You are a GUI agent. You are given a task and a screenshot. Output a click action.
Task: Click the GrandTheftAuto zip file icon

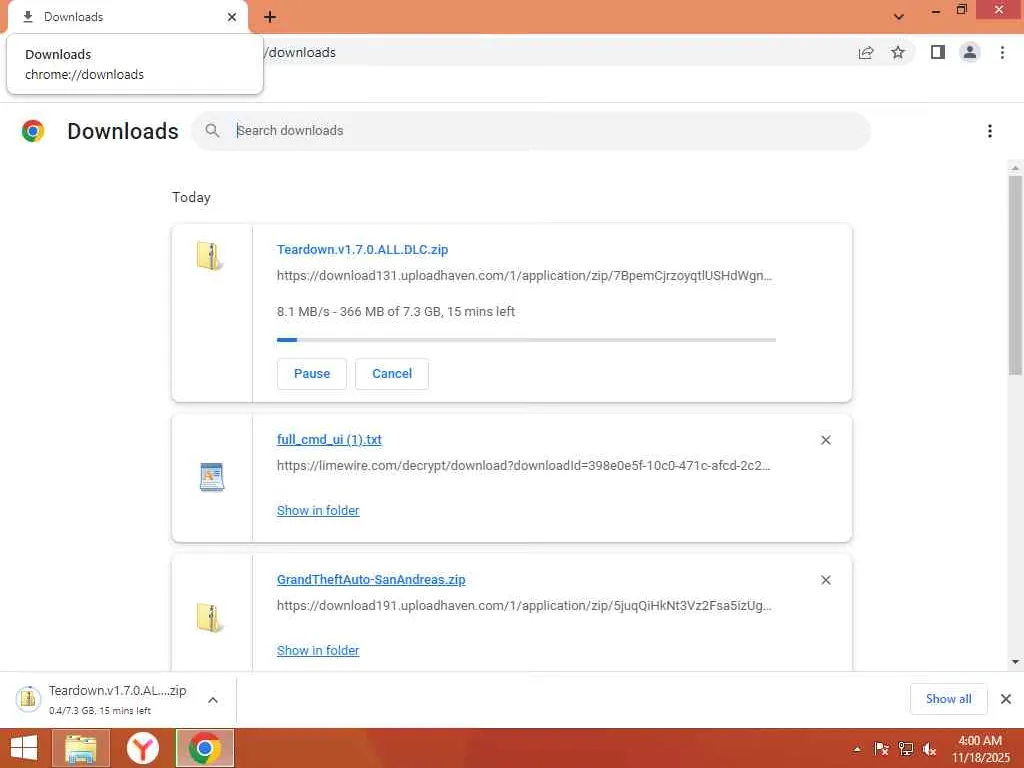(x=210, y=618)
